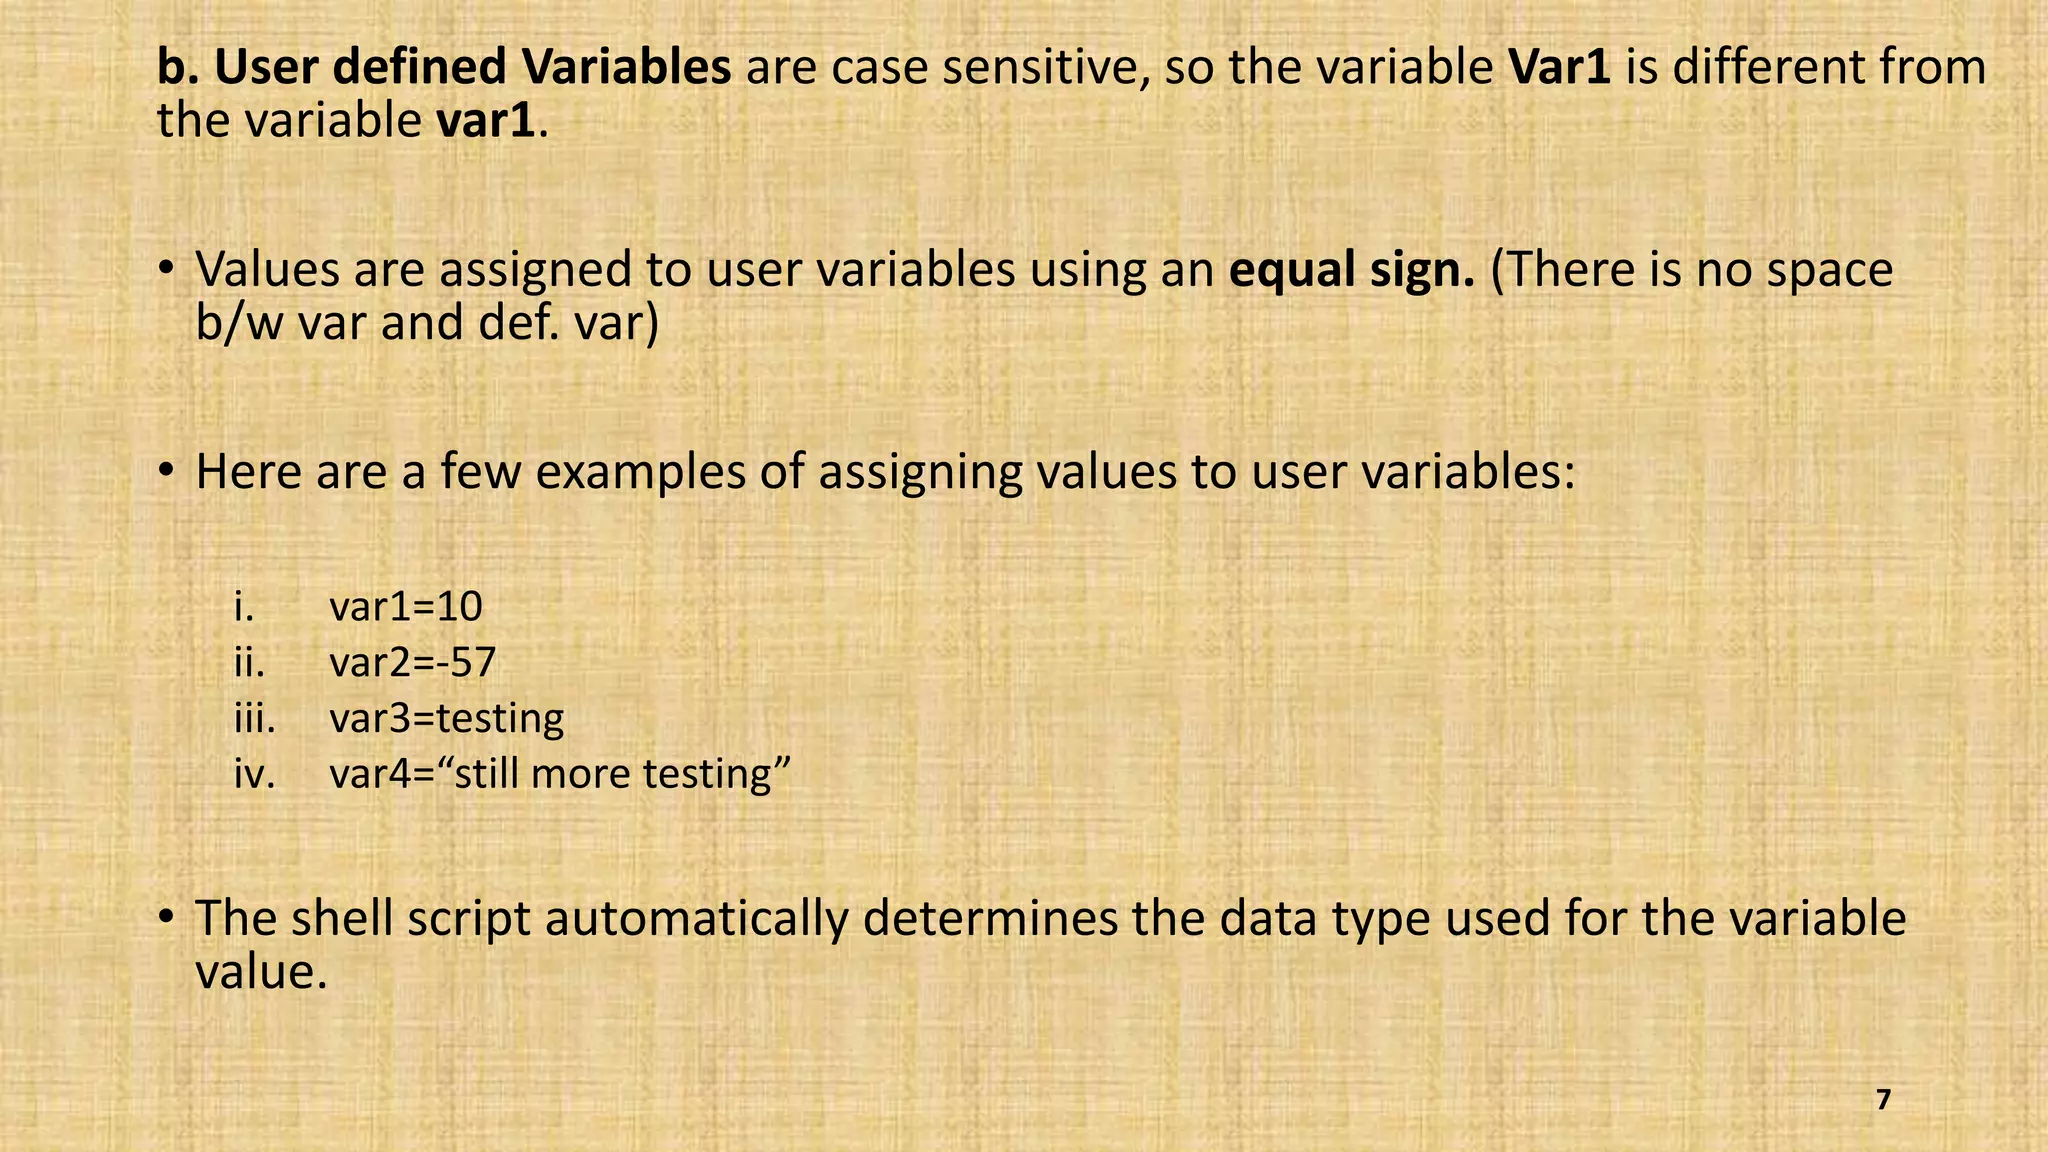Click the bold phrase 'equal sign.'
The image size is (2048, 1152).
(x=1352, y=271)
